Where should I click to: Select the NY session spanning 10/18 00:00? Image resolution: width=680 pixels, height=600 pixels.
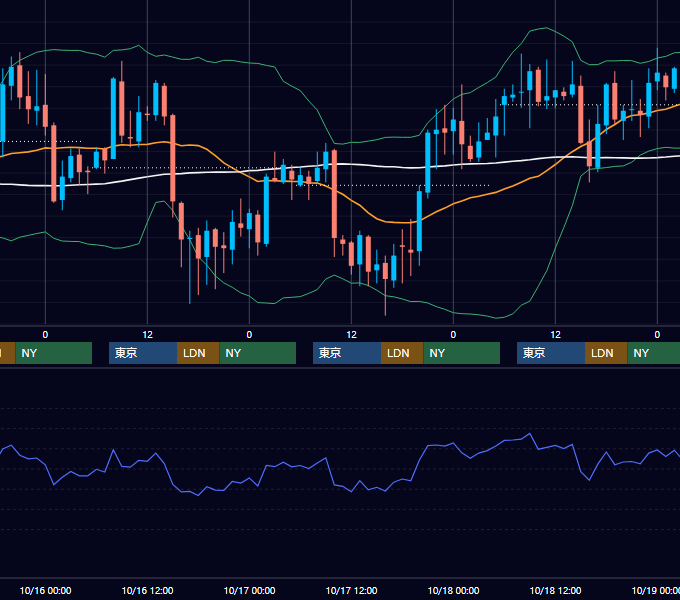[461, 353]
